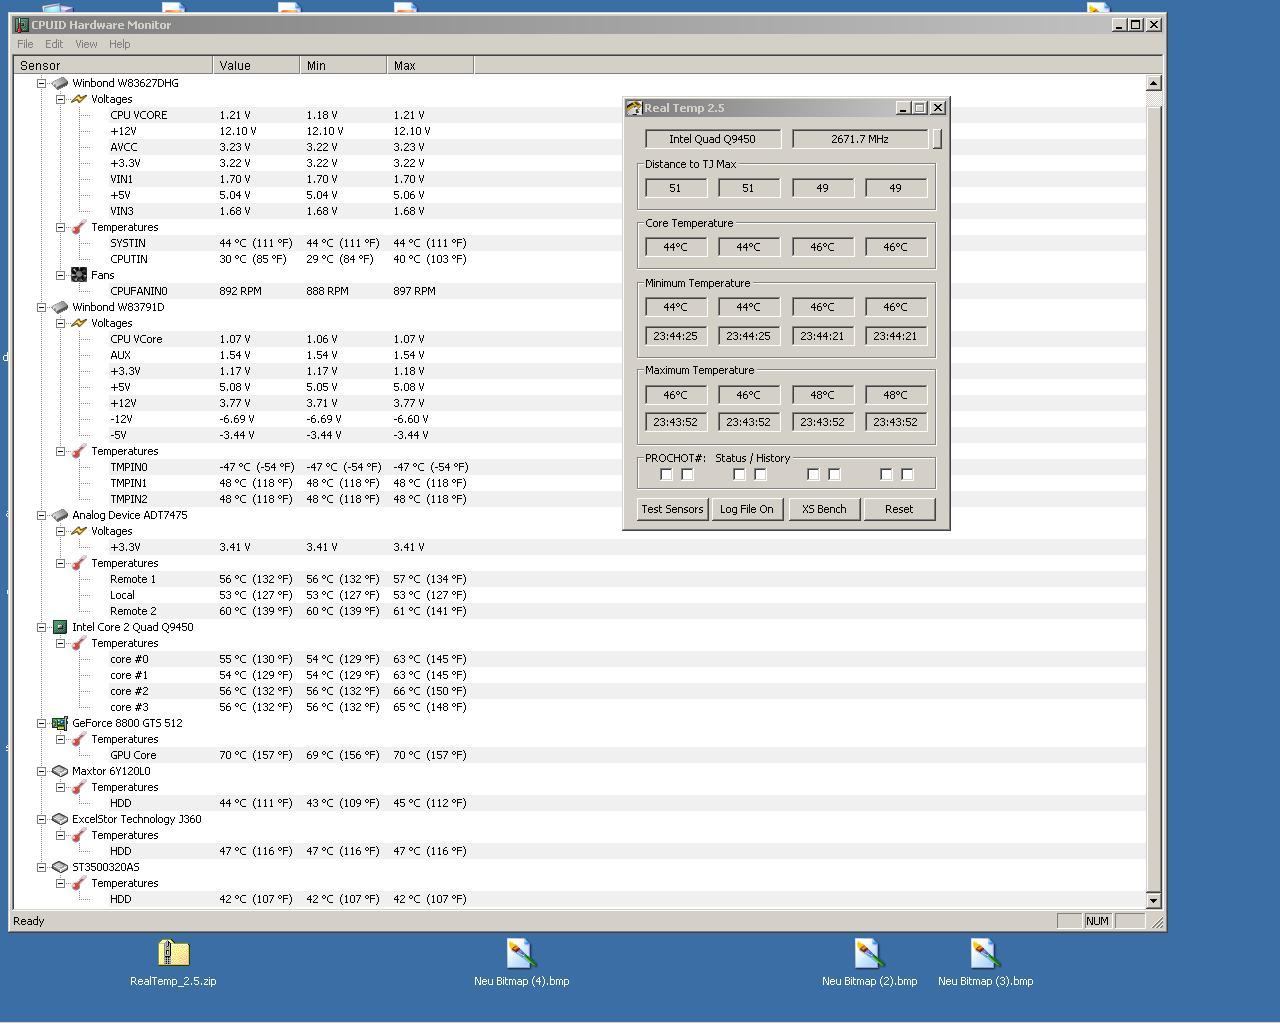Click the Maxtor 6Y120L0 drive icon

pyautogui.click(x=60, y=771)
